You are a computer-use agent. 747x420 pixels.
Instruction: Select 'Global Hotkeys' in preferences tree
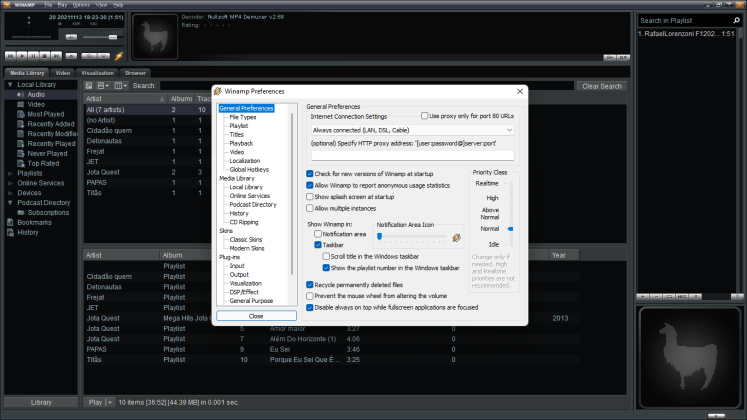pos(249,170)
